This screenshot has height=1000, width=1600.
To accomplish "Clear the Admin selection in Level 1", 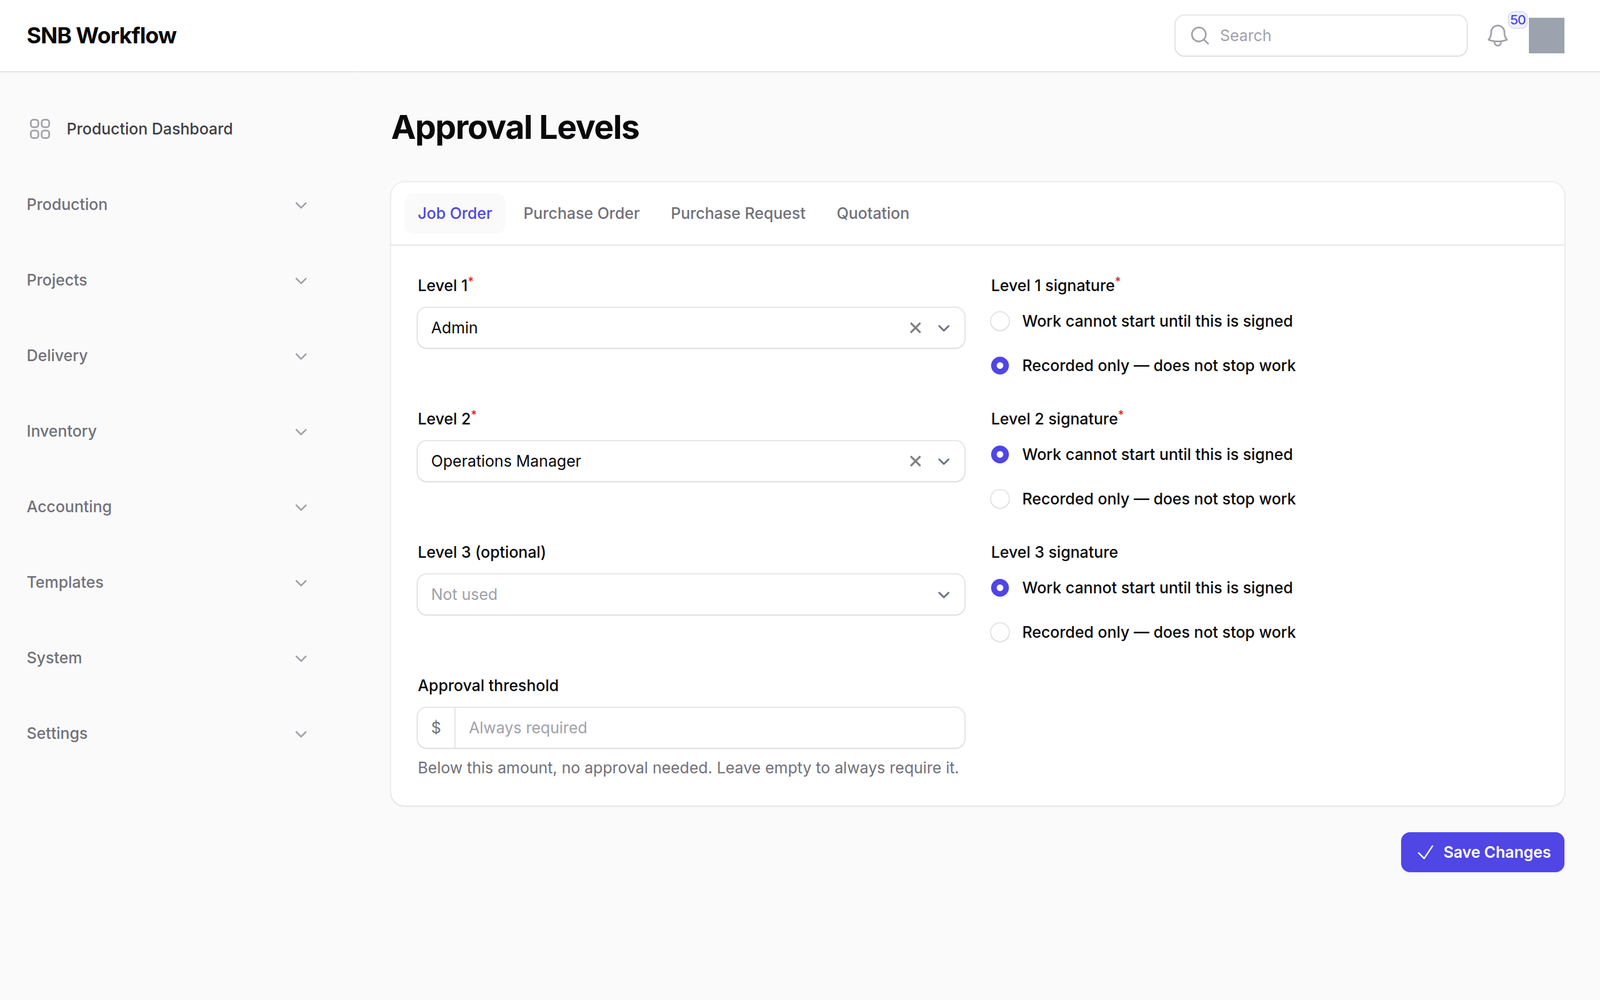I will click(915, 328).
